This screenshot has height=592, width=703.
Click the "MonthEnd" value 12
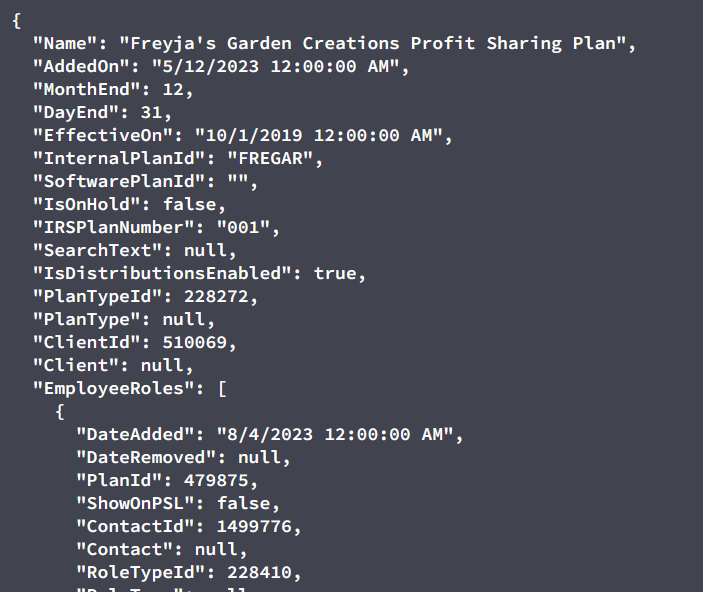[x=173, y=90]
